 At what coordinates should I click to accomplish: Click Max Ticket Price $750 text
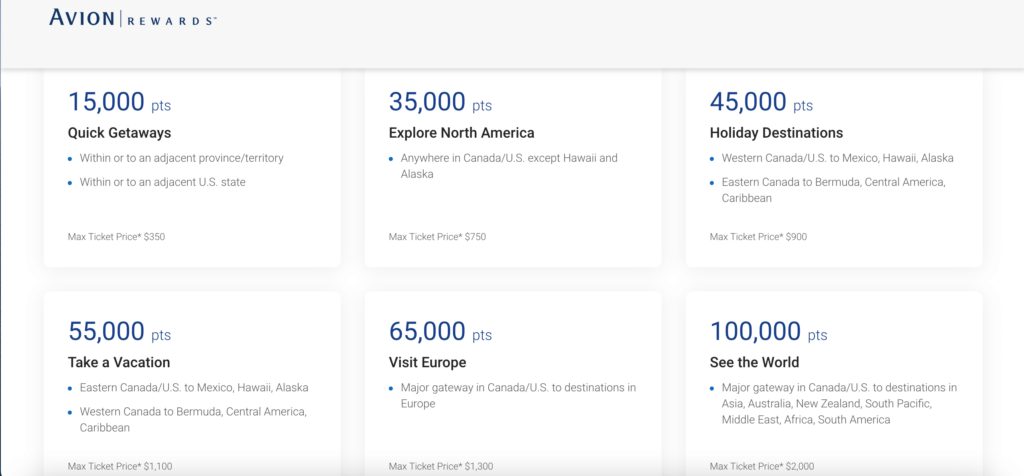(x=437, y=237)
